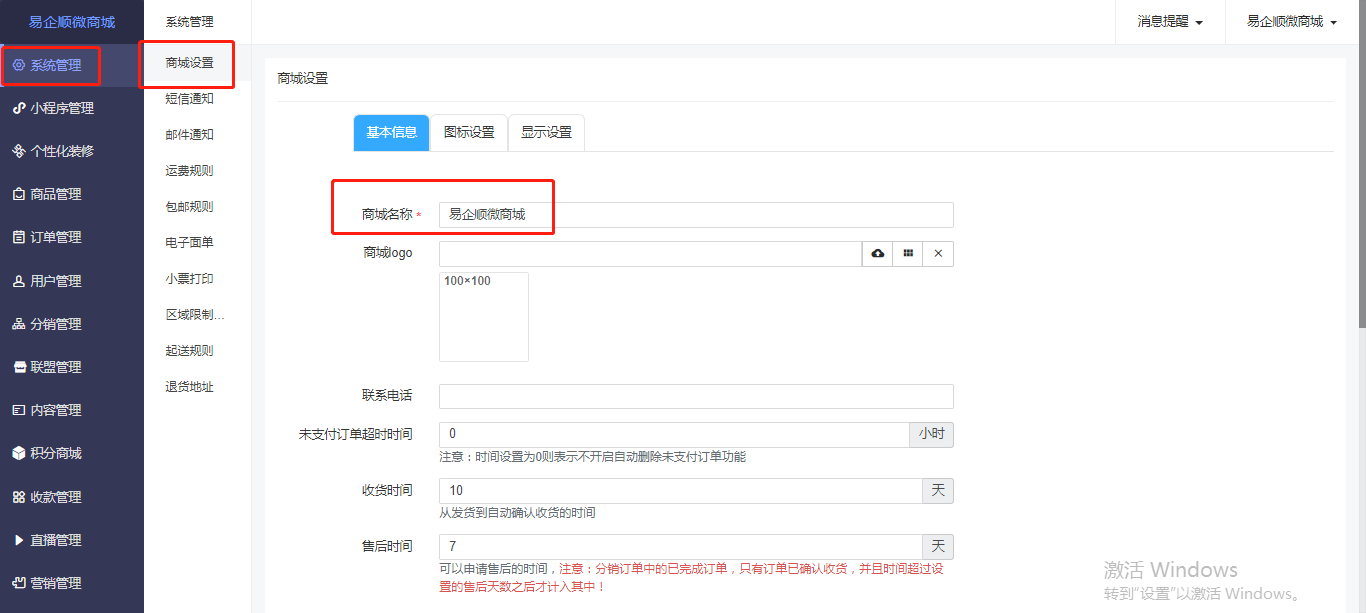Image resolution: width=1366 pixels, height=613 pixels.
Task: Click the 商城名称 input field
Action: 696,215
